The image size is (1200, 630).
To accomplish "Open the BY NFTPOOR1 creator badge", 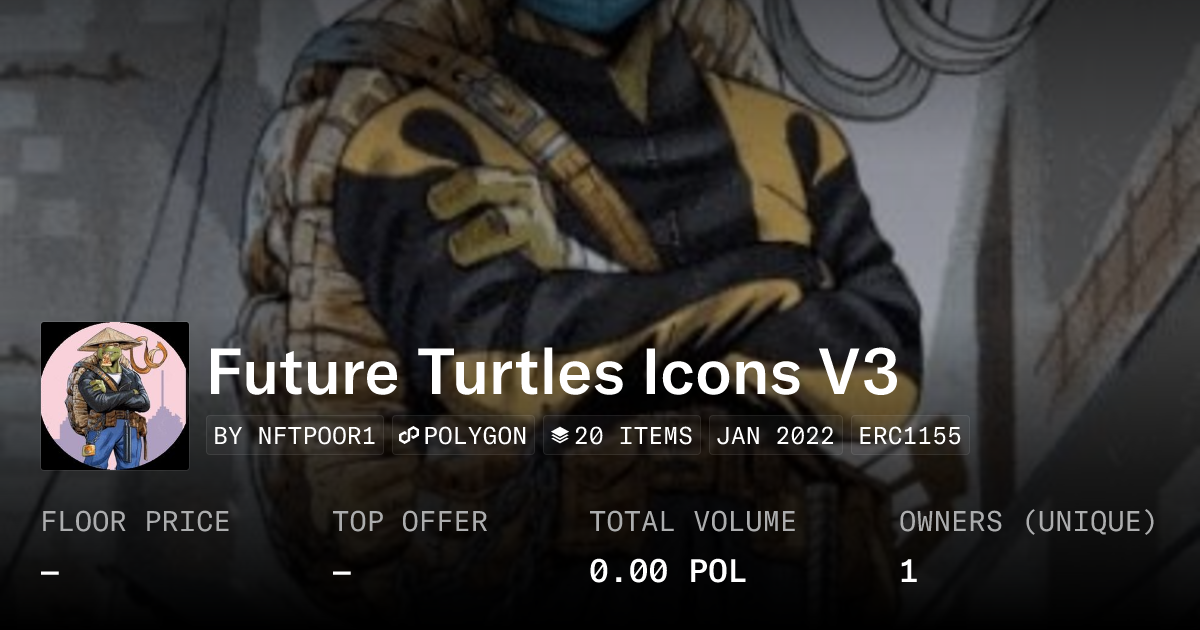I will (x=295, y=436).
